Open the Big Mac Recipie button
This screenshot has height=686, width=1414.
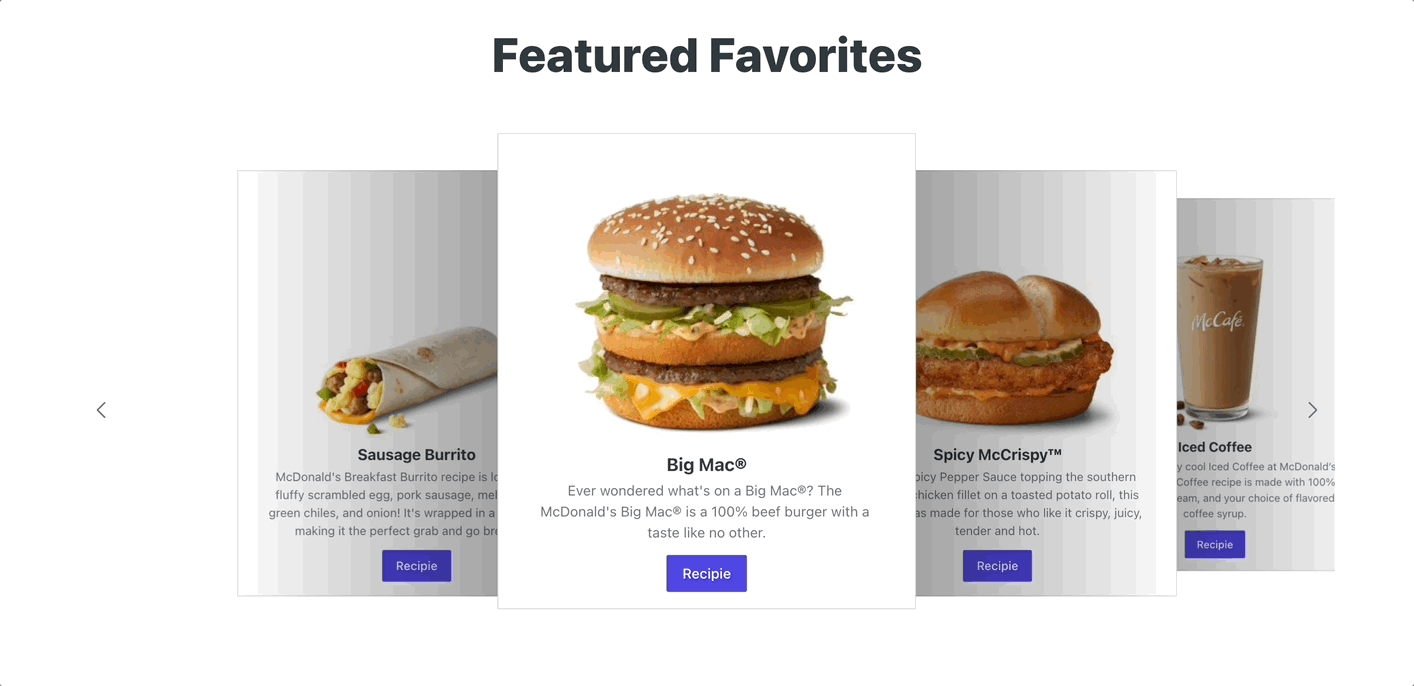click(706, 574)
